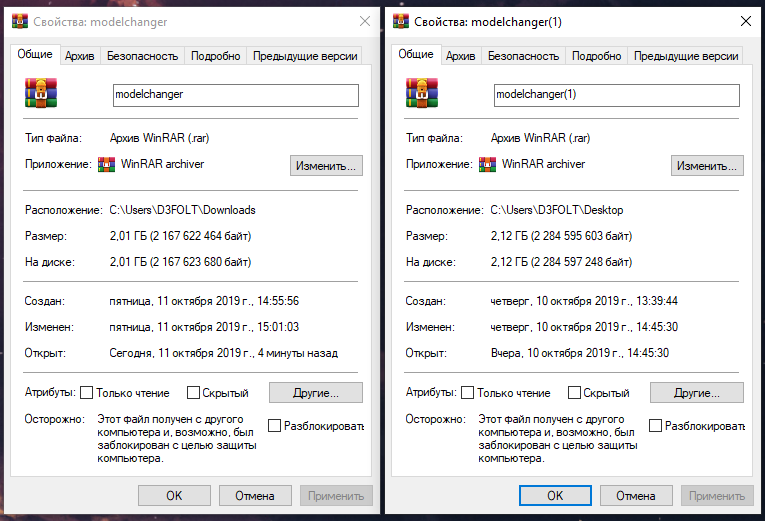Tick "Разблокировать" checkbox in modelchanger window
765x521 pixels.
(274, 425)
